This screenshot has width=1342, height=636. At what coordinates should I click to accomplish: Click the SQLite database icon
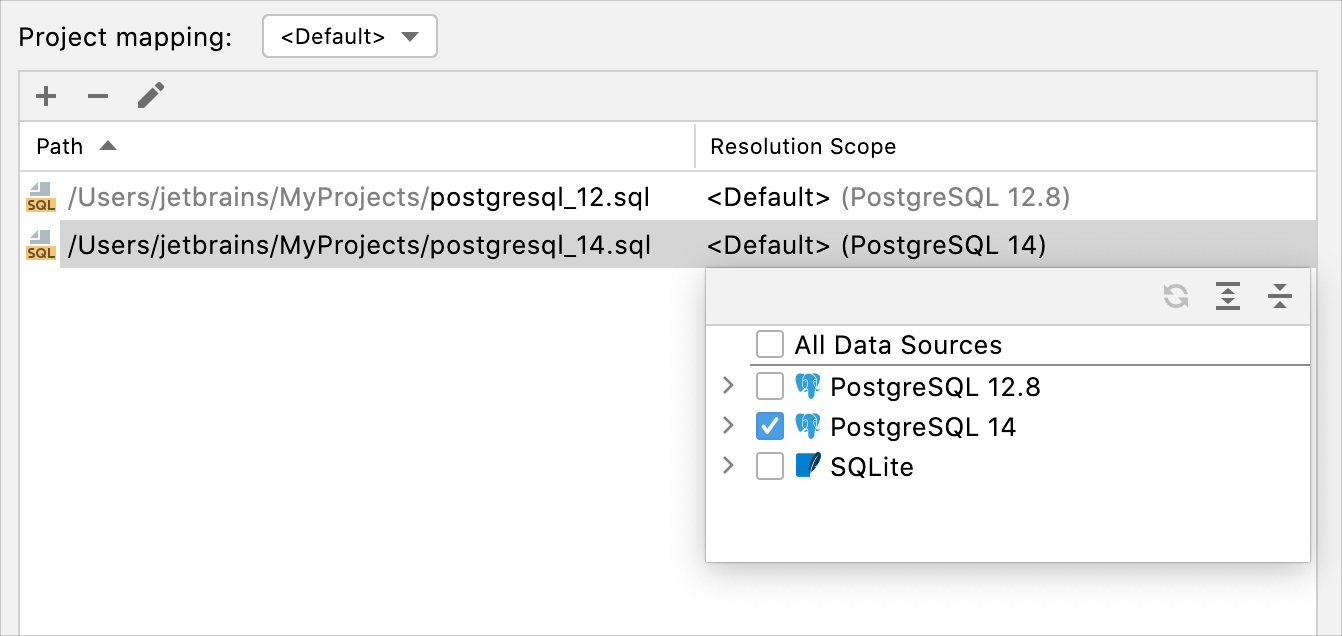pos(810,466)
